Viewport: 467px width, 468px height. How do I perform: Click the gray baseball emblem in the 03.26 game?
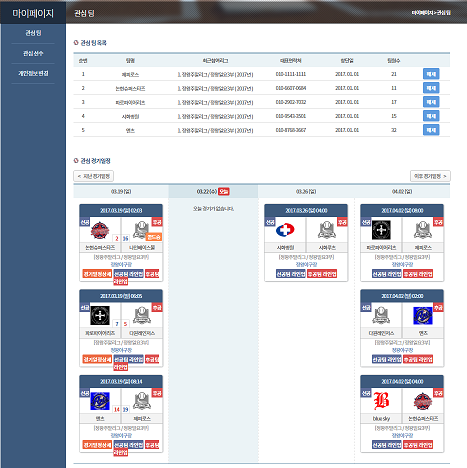pos(327,230)
